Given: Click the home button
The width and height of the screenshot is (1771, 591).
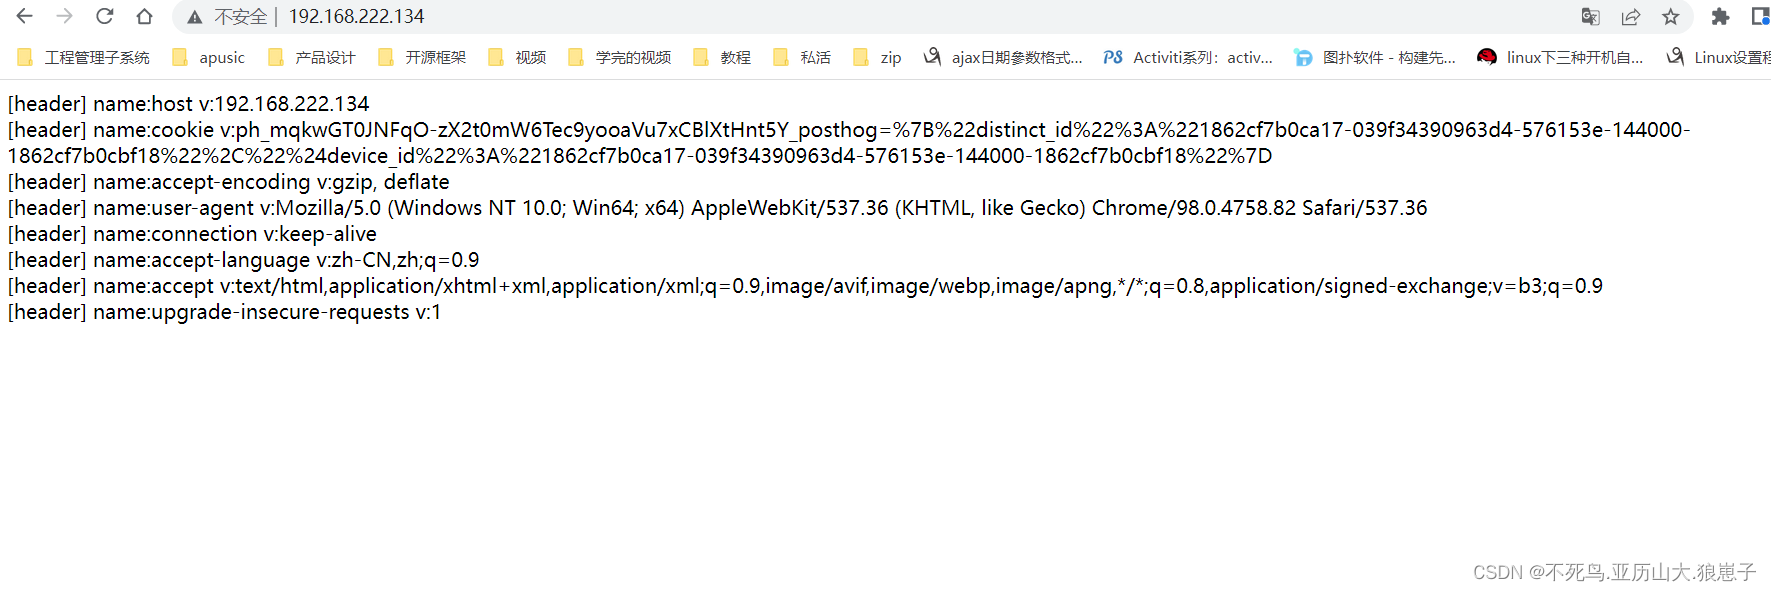Looking at the screenshot, I should [143, 16].
